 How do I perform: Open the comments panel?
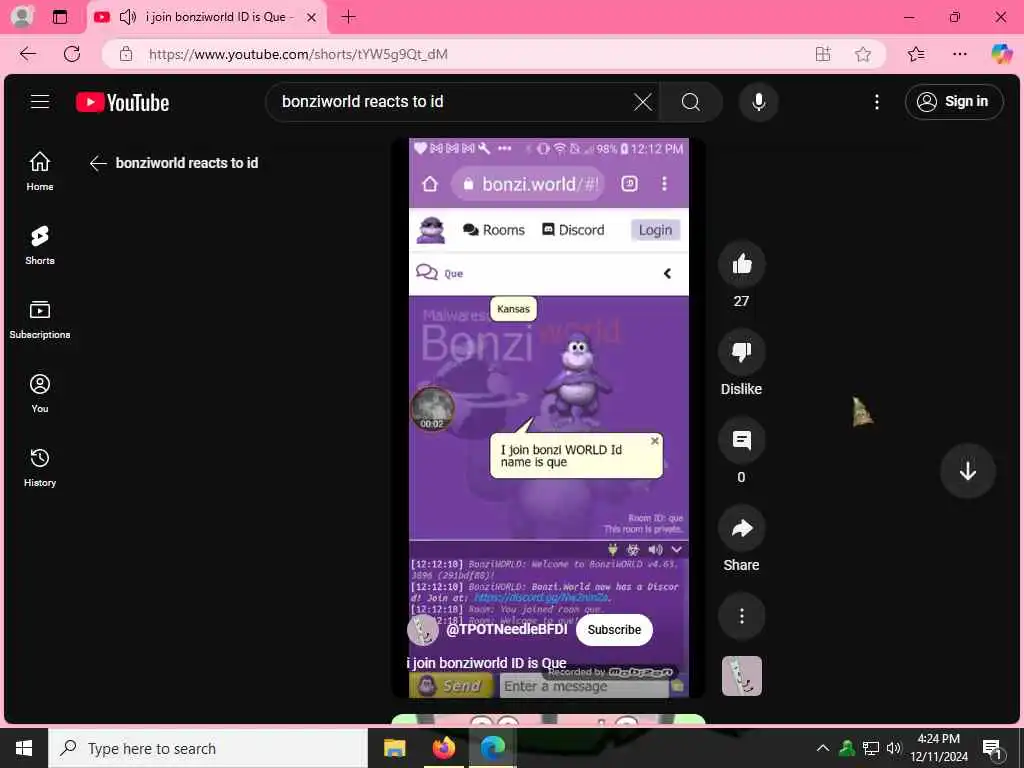coord(741,441)
